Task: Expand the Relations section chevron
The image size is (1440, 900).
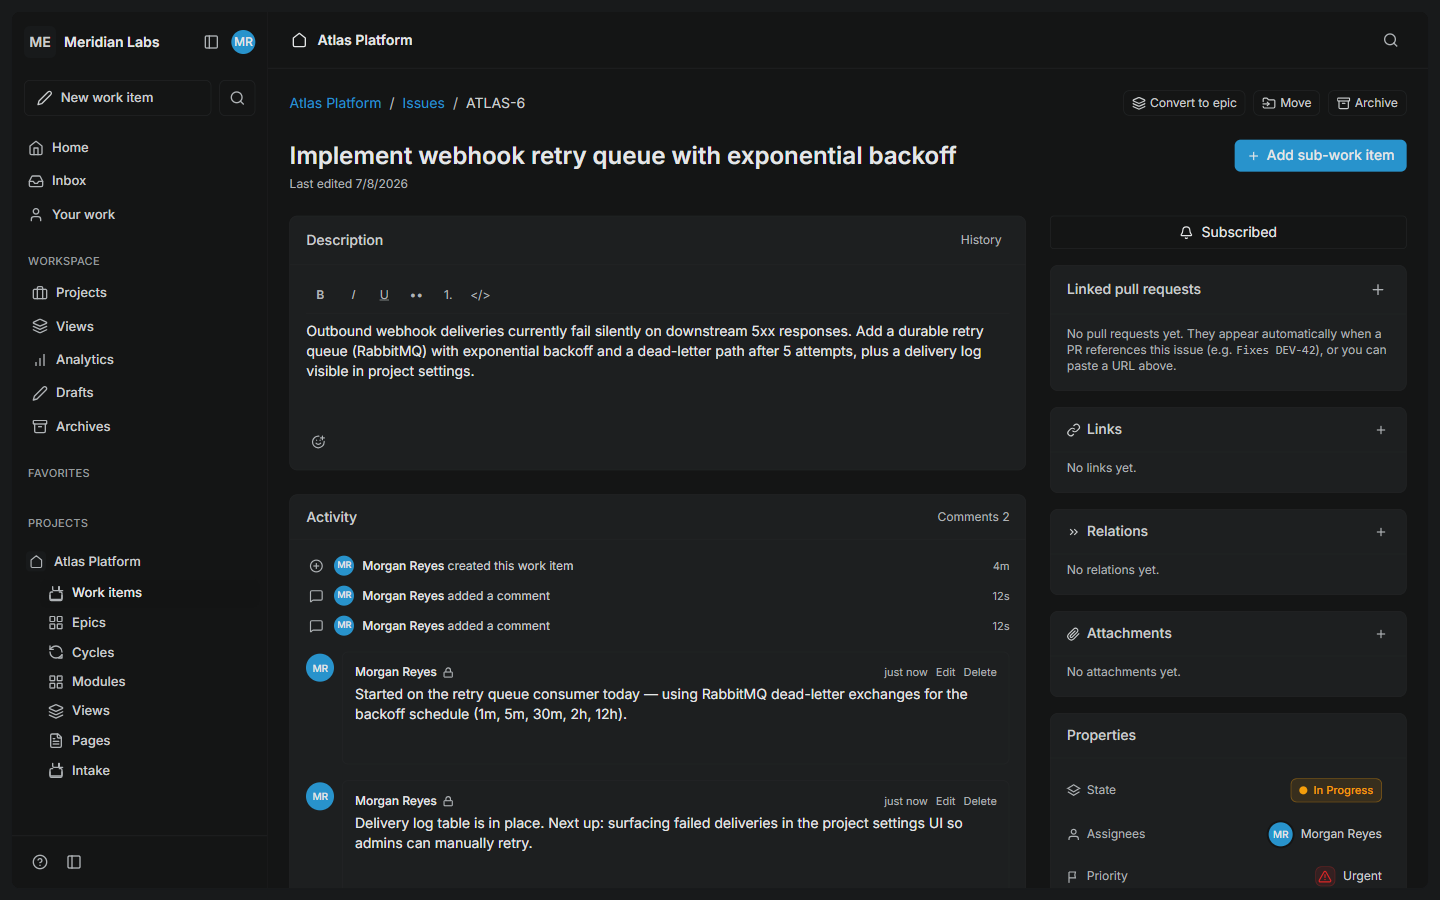Action: click(x=1073, y=532)
